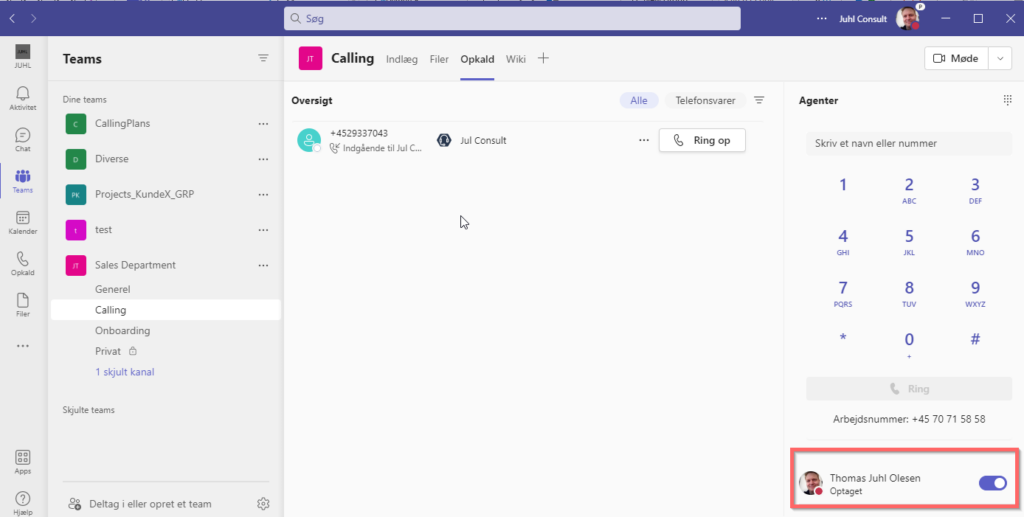1024x517 pixels.
Task: Select the Calling channel
Action: pyautogui.click(x=166, y=310)
